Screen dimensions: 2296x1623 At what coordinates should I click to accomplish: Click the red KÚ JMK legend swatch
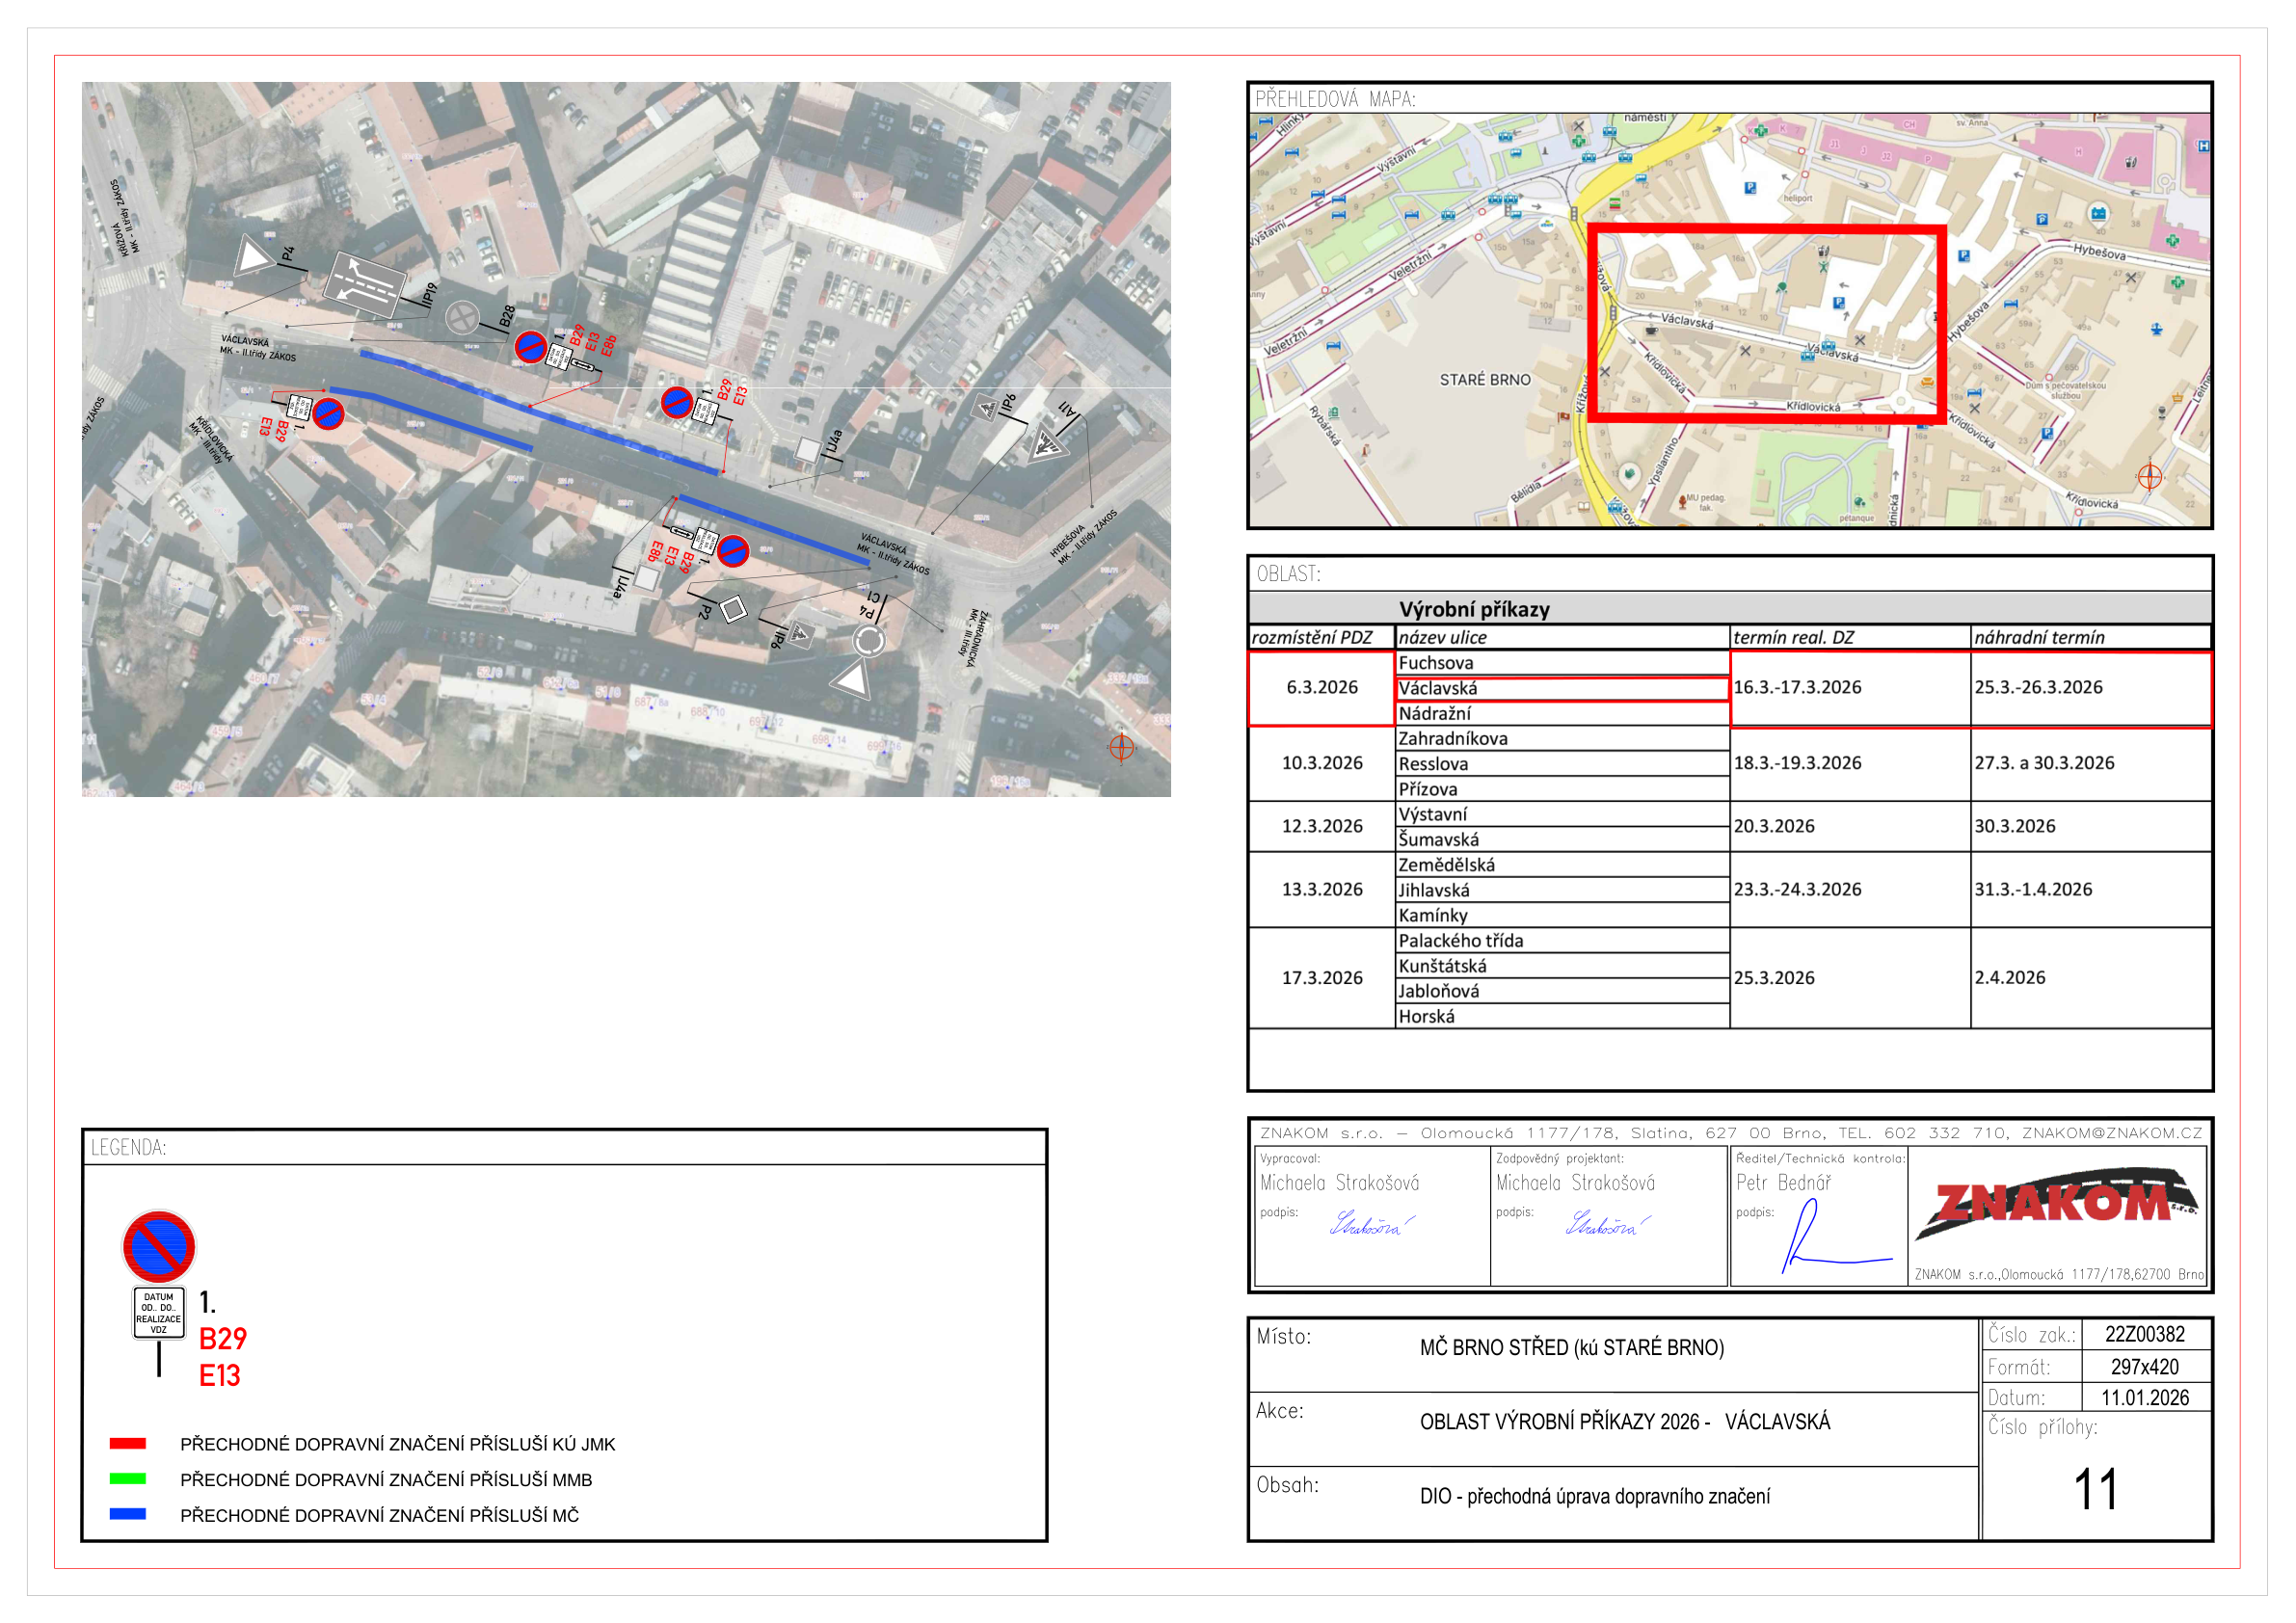pyautogui.click(x=128, y=1443)
